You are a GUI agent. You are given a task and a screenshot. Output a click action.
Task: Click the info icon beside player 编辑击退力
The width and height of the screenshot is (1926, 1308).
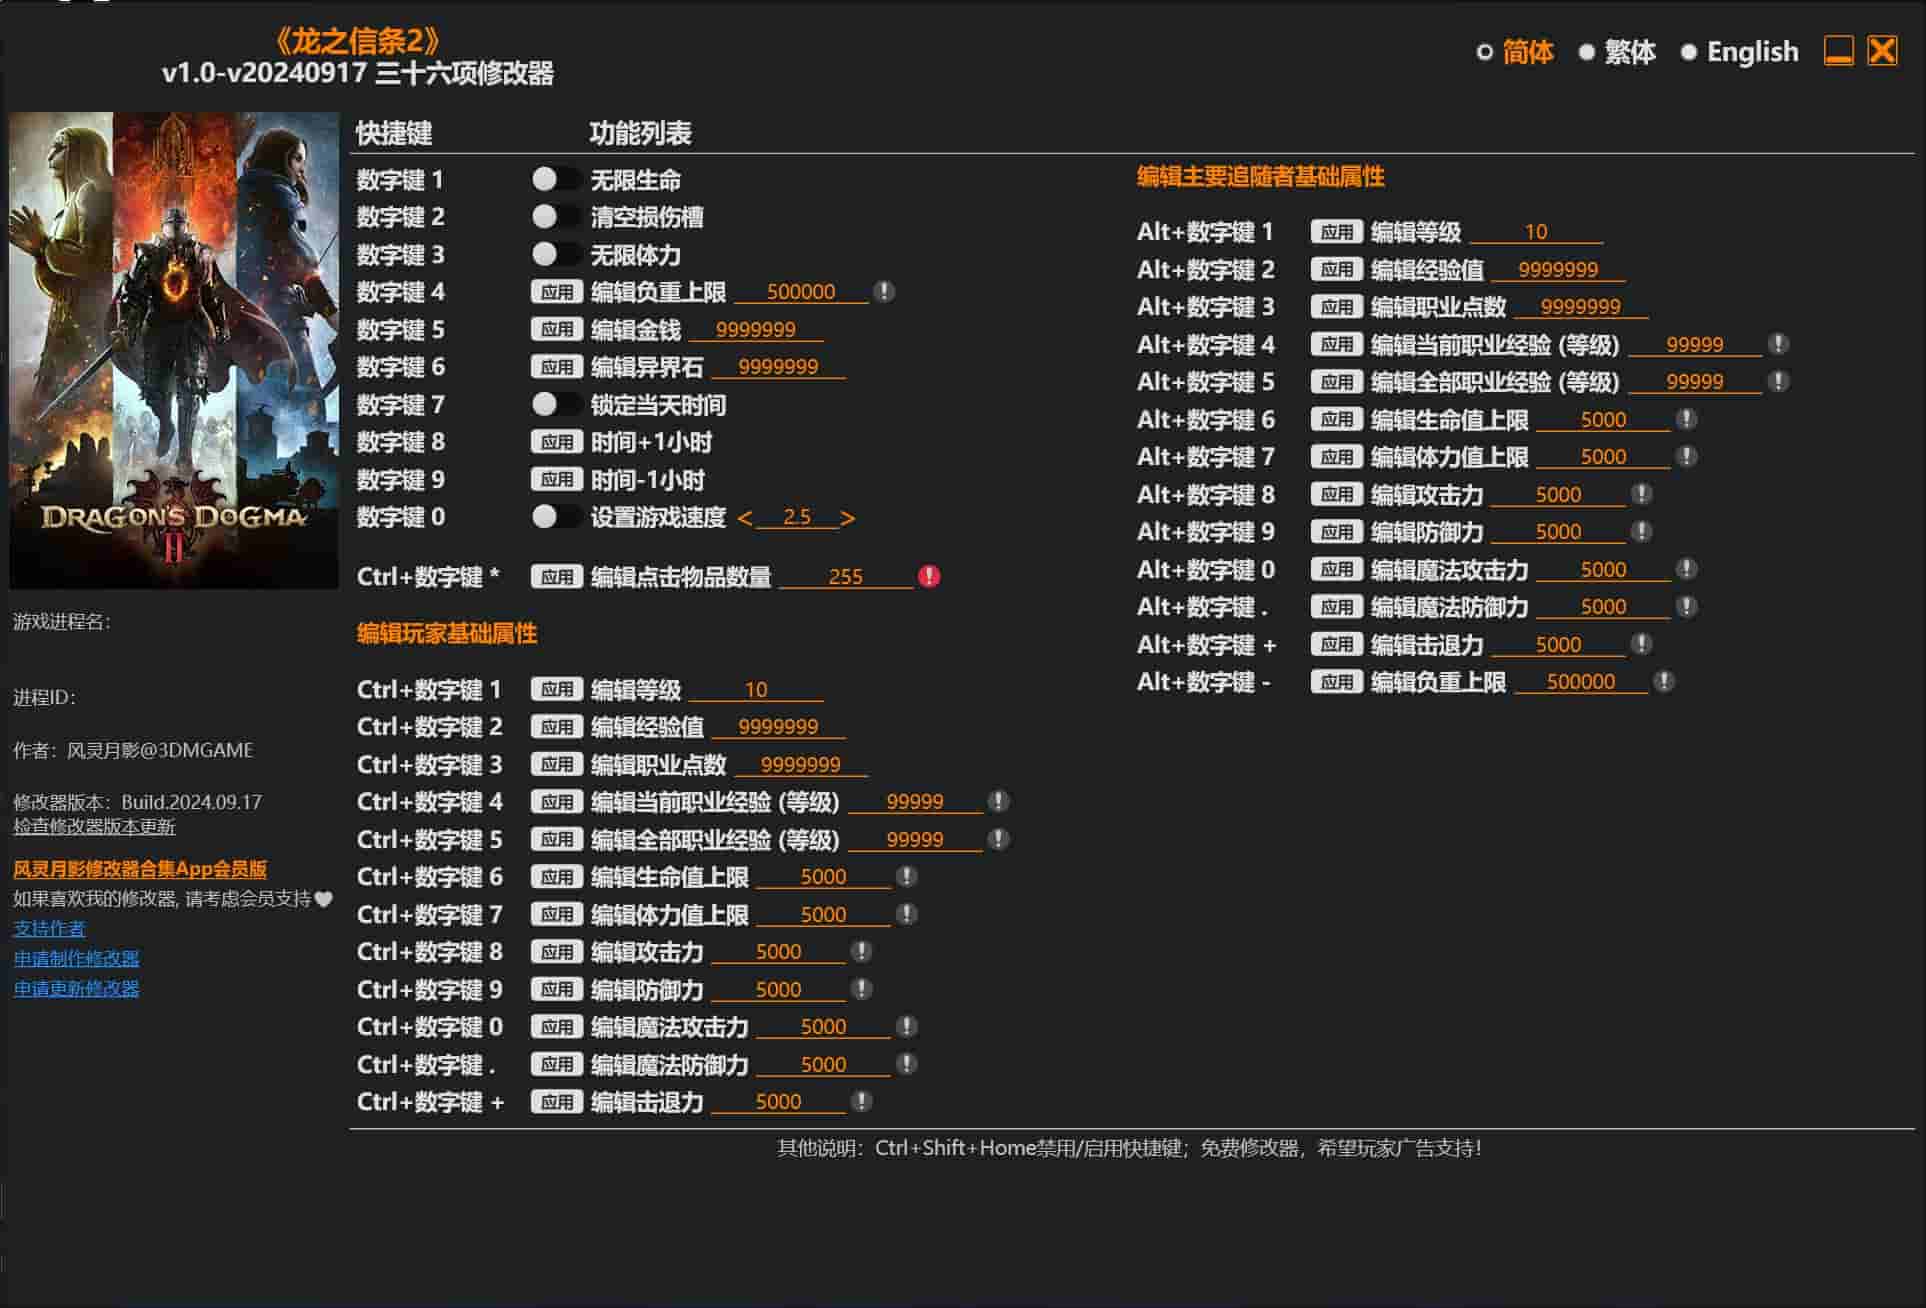tap(861, 1102)
